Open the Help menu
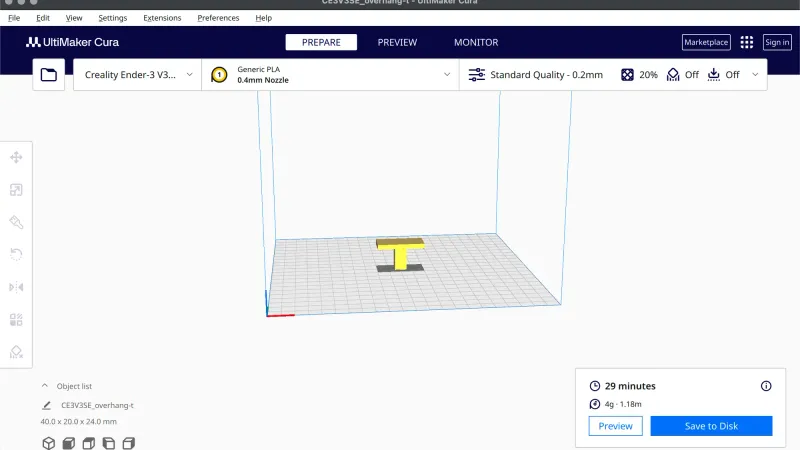800x450 pixels. pyautogui.click(x=264, y=18)
